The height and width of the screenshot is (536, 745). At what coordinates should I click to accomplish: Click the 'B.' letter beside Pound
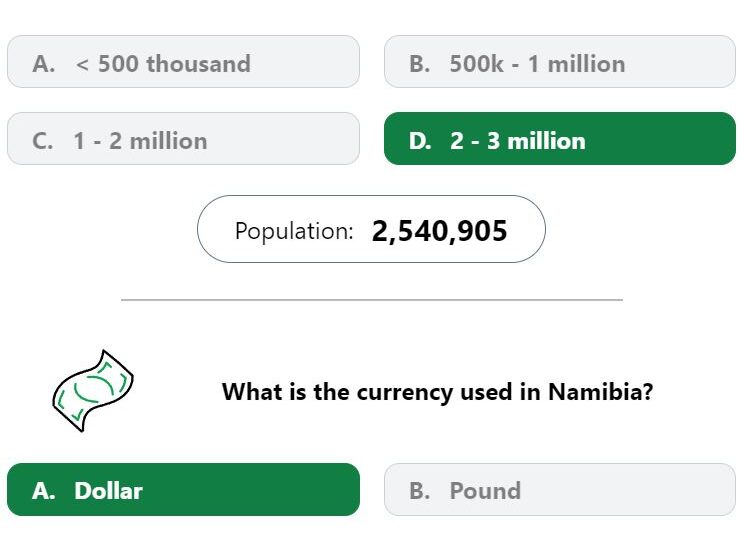(x=420, y=491)
